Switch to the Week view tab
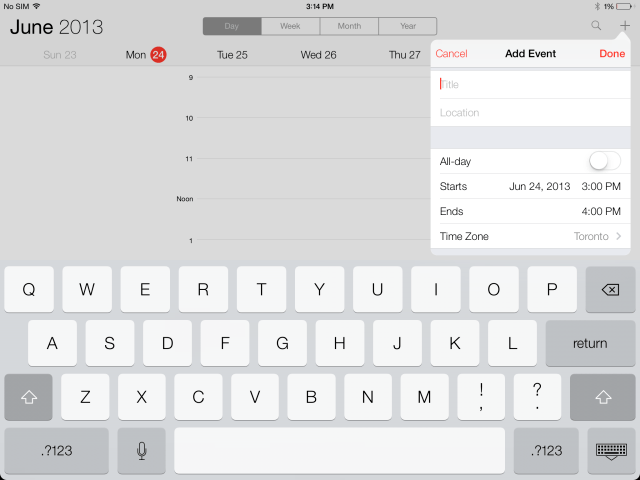The height and width of the screenshot is (480, 640). [290, 27]
